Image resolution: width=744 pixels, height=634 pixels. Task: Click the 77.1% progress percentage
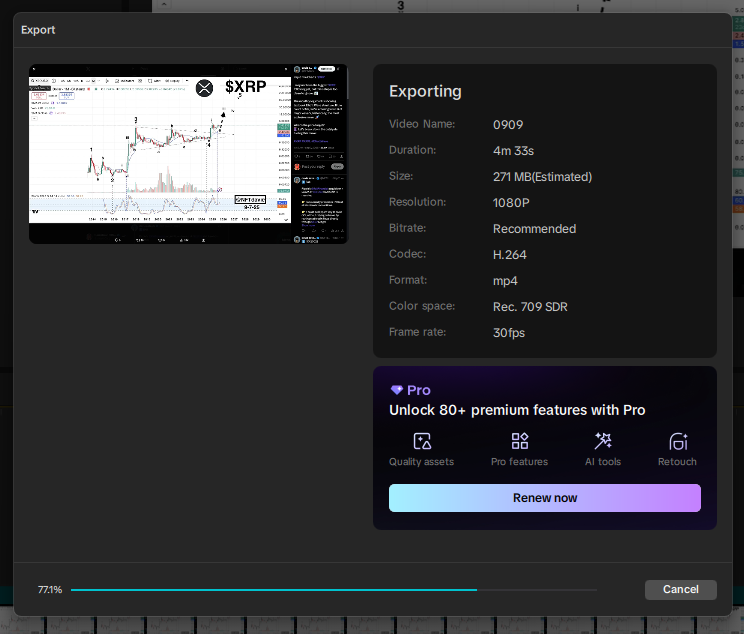[x=50, y=590]
